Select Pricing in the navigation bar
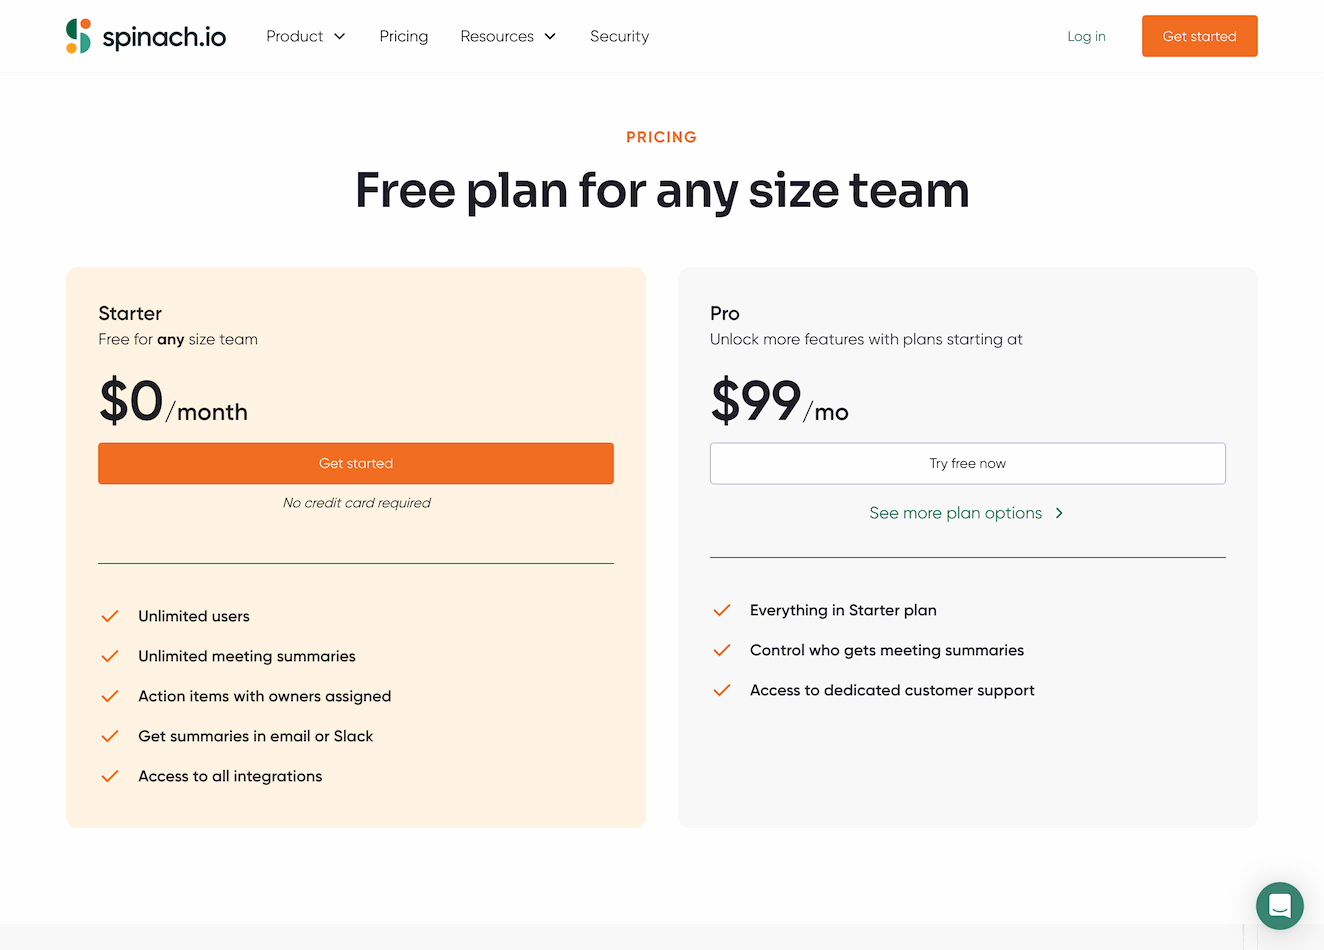Screen dimensions: 1324x950 point(403,36)
